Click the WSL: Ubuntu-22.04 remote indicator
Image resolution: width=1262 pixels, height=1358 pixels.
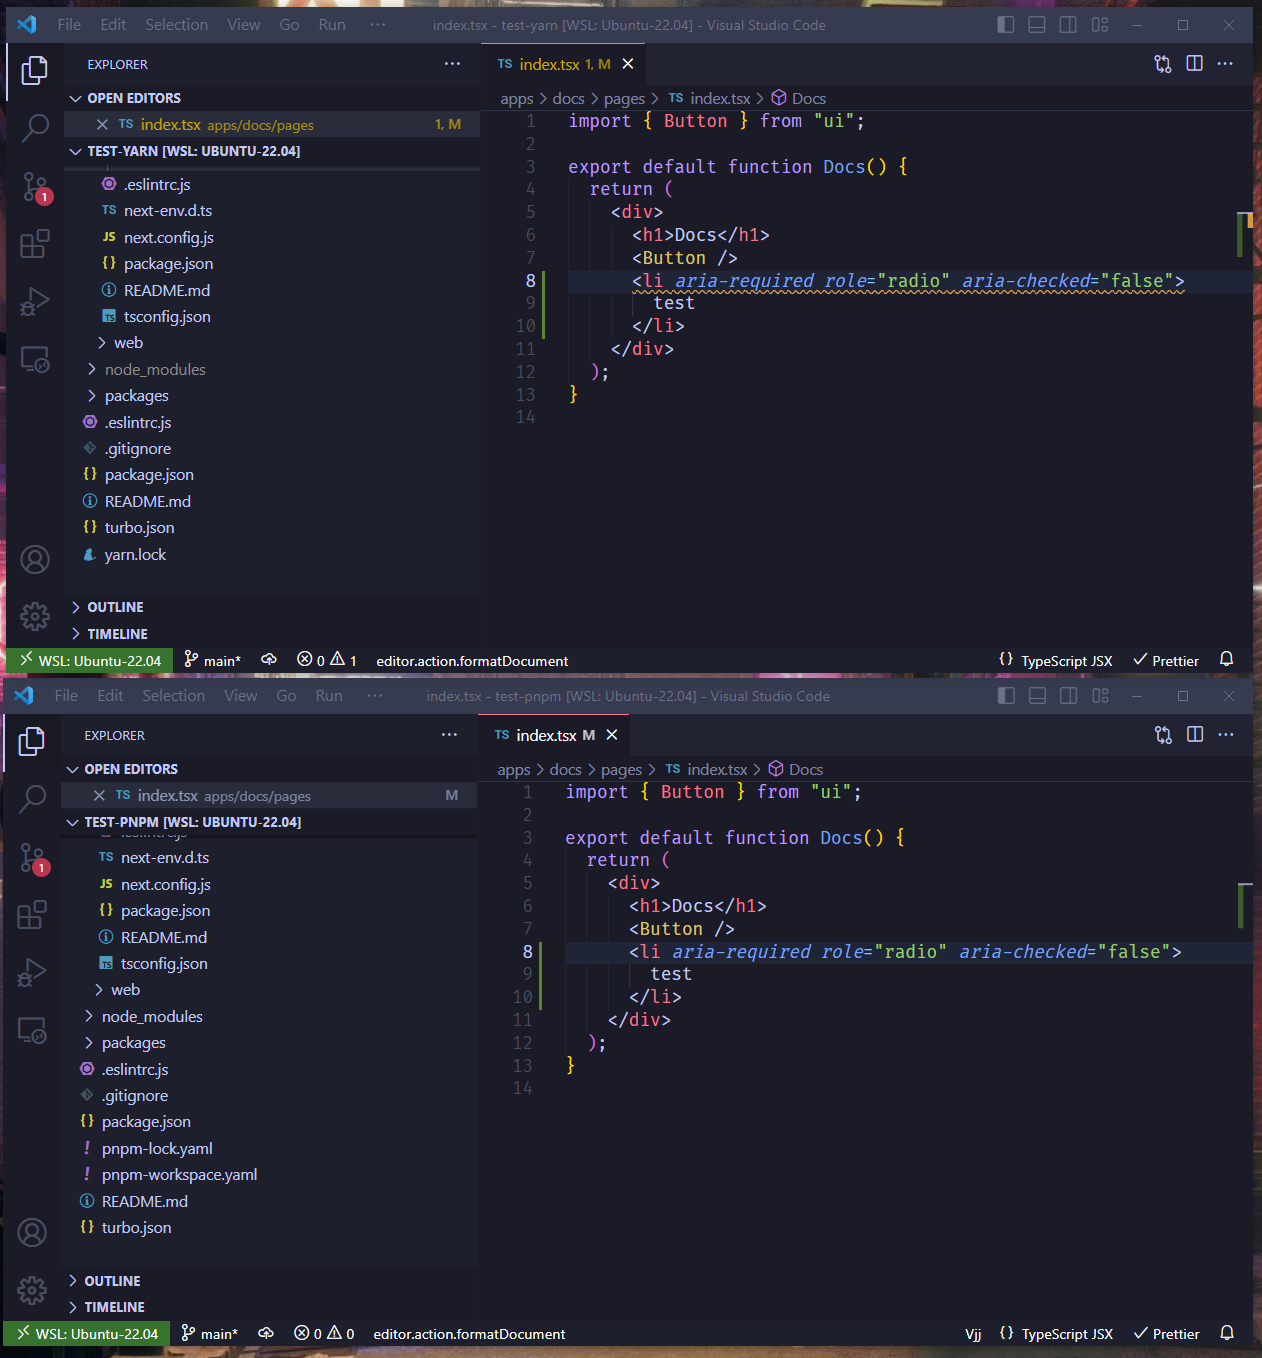89,660
